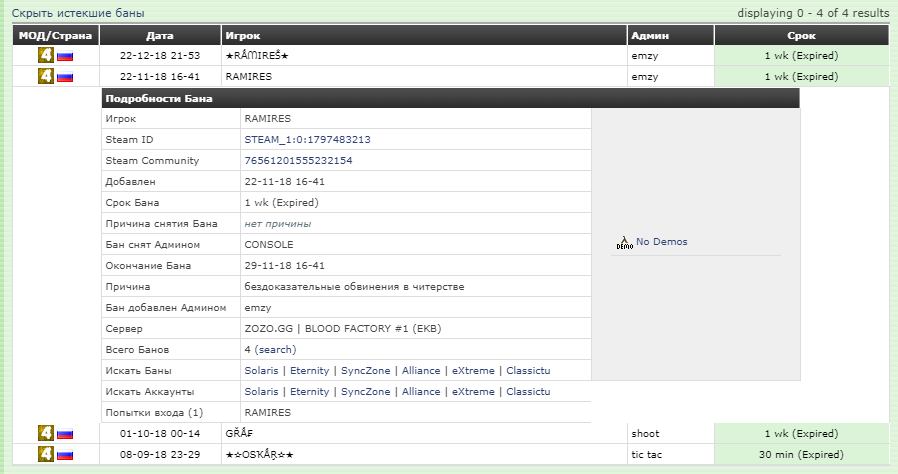
Task: Click the Russian flag in ★RÁMIREŠ★ row
Action: coord(65,56)
